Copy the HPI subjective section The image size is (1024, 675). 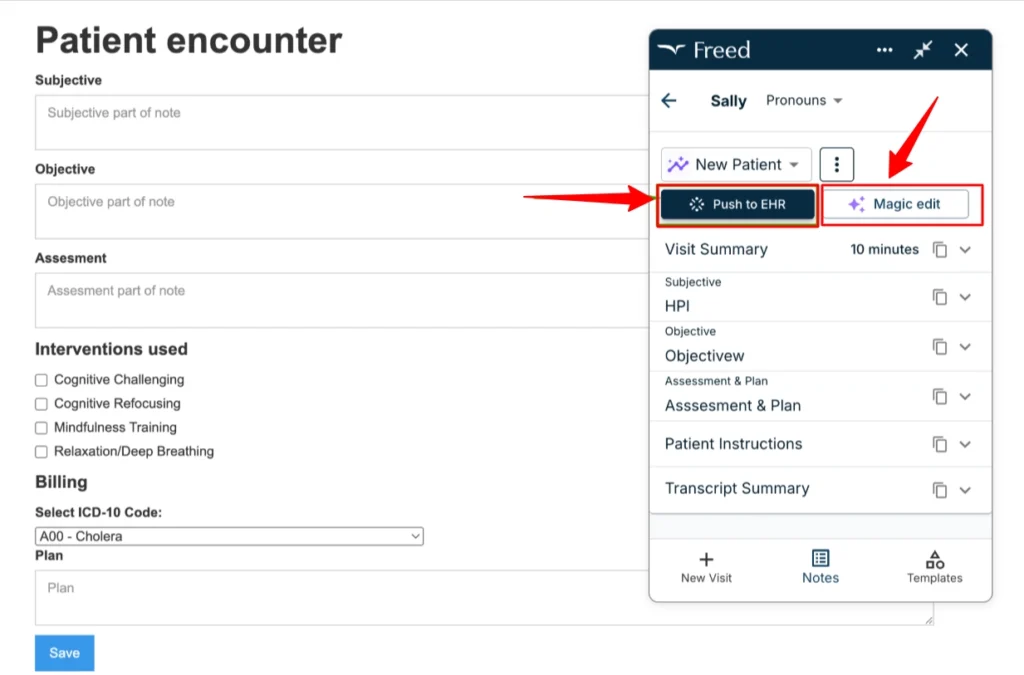940,297
